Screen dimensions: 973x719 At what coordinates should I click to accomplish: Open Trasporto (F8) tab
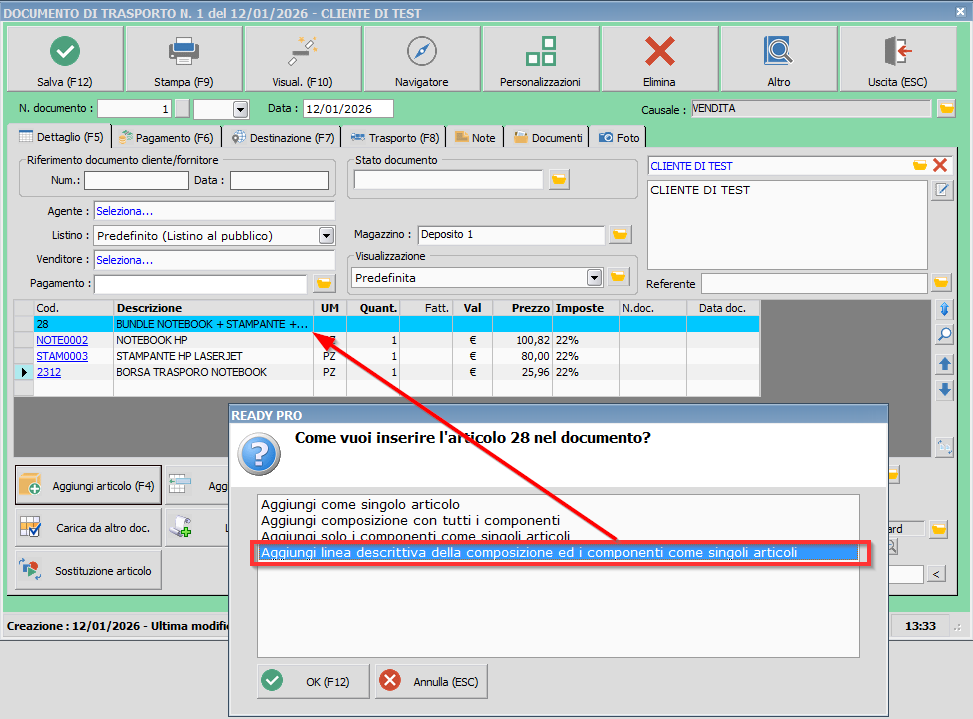click(395, 138)
